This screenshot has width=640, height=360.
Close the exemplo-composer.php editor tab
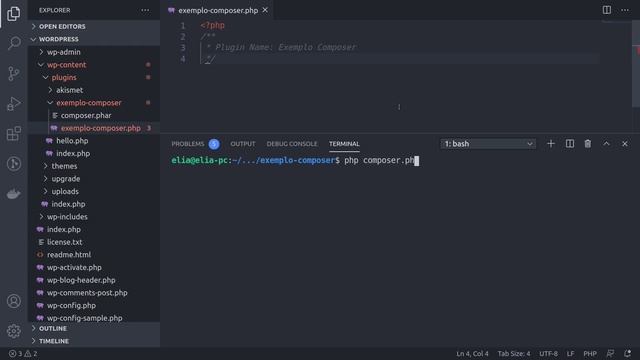(x=265, y=10)
